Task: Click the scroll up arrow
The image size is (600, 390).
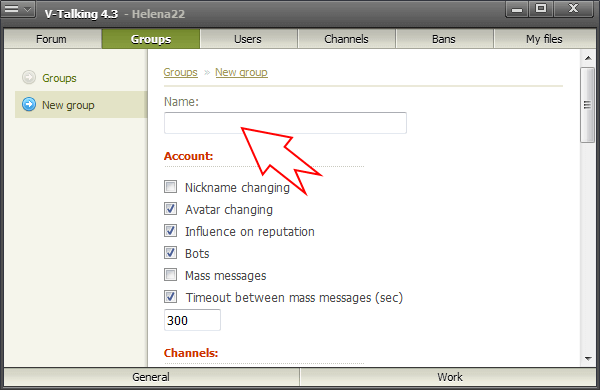Action: pyautogui.click(x=588, y=58)
